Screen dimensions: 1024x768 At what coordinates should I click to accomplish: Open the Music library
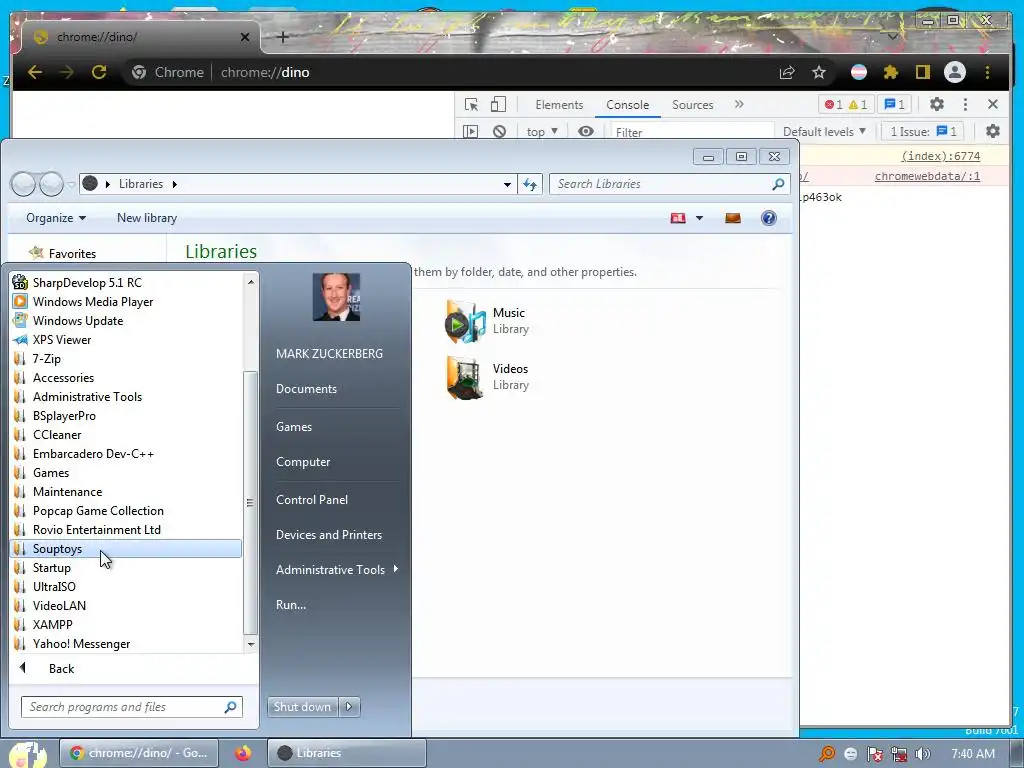487,321
